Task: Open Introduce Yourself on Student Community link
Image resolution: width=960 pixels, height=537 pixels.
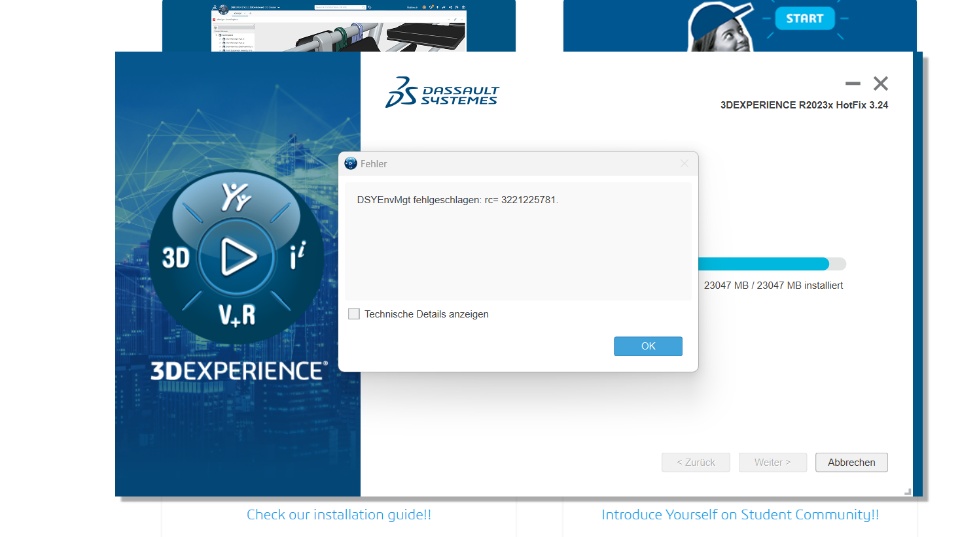Action: (740, 514)
